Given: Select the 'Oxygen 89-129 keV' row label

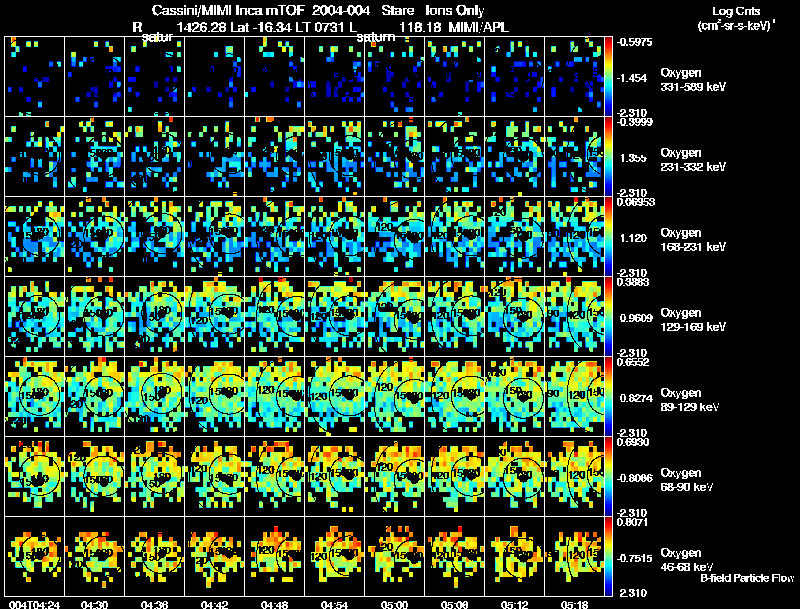Looking at the screenshot, I should pyautogui.click(x=690, y=400).
